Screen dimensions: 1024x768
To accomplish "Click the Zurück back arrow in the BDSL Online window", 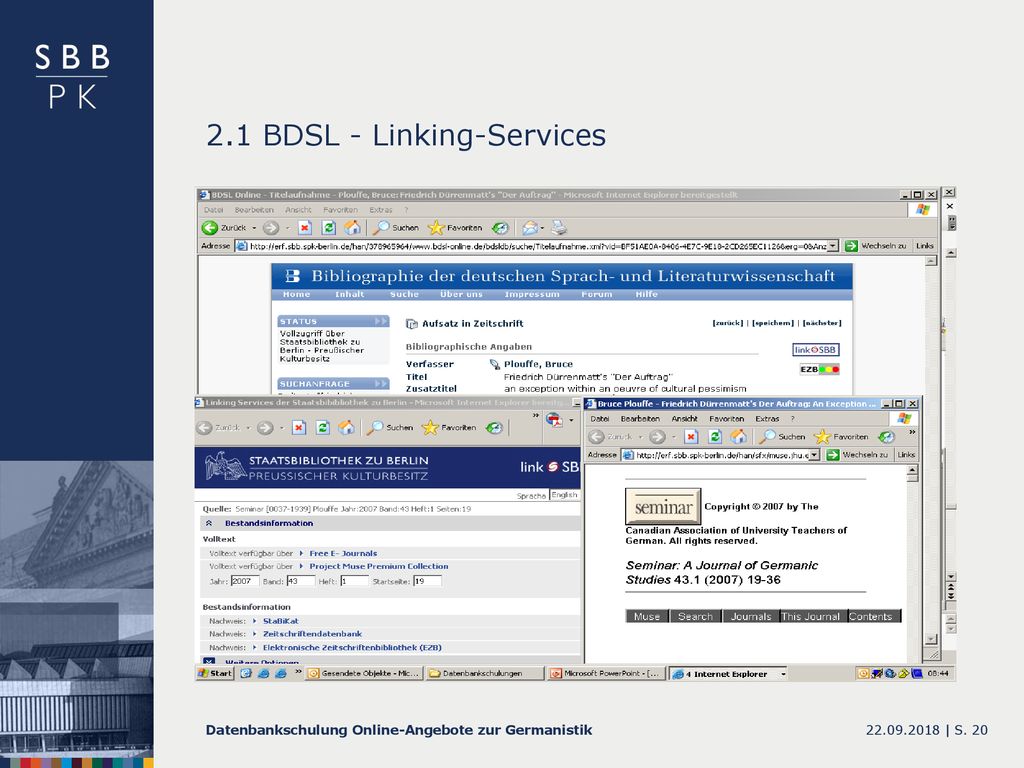I will point(210,227).
